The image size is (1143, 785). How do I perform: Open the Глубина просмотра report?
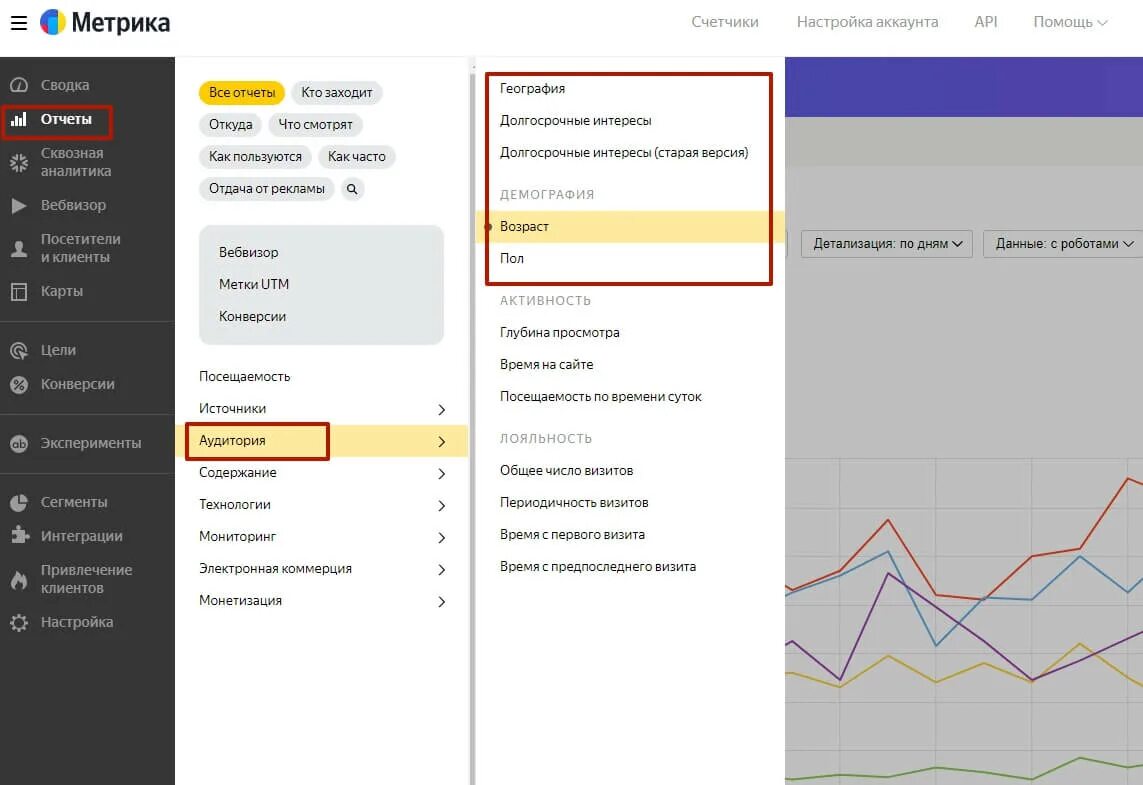click(x=560, y=332)
